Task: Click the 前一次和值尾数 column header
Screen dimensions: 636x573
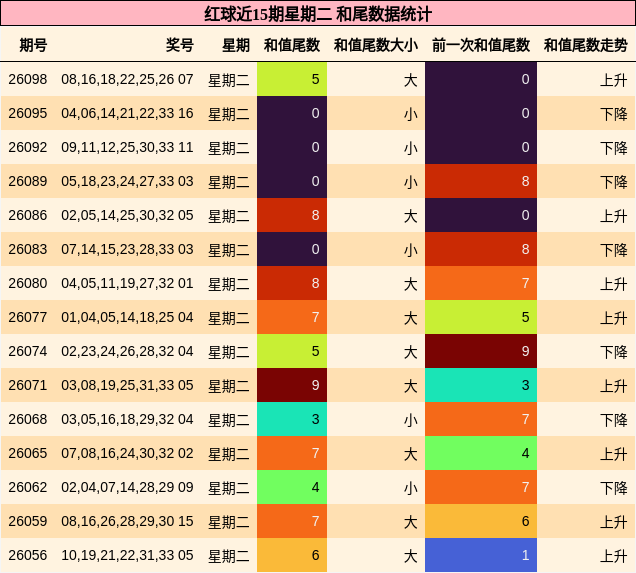Action: coord(481,45)
